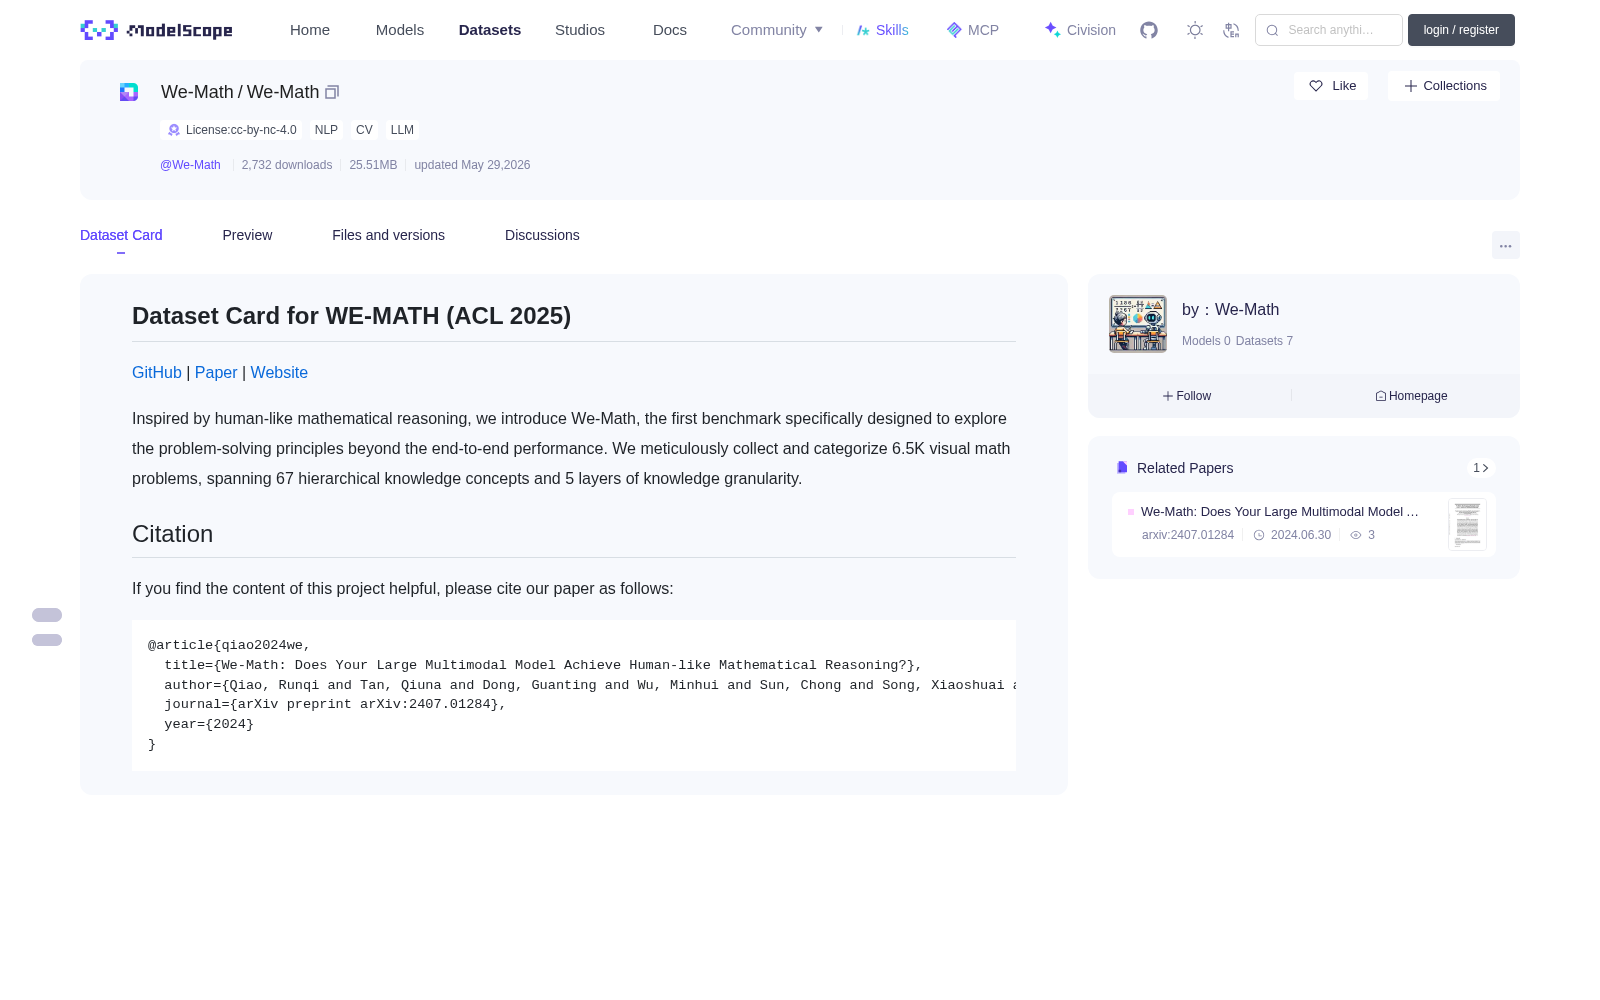Open the Studios section
1600x1000 pixels.
(x=580, y=30)
